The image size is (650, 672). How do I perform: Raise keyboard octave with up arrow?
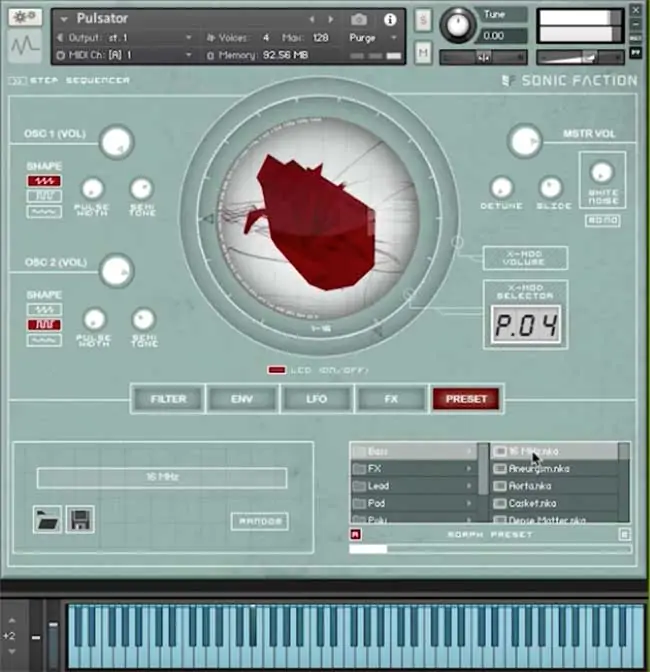click(x=12, y=620)
